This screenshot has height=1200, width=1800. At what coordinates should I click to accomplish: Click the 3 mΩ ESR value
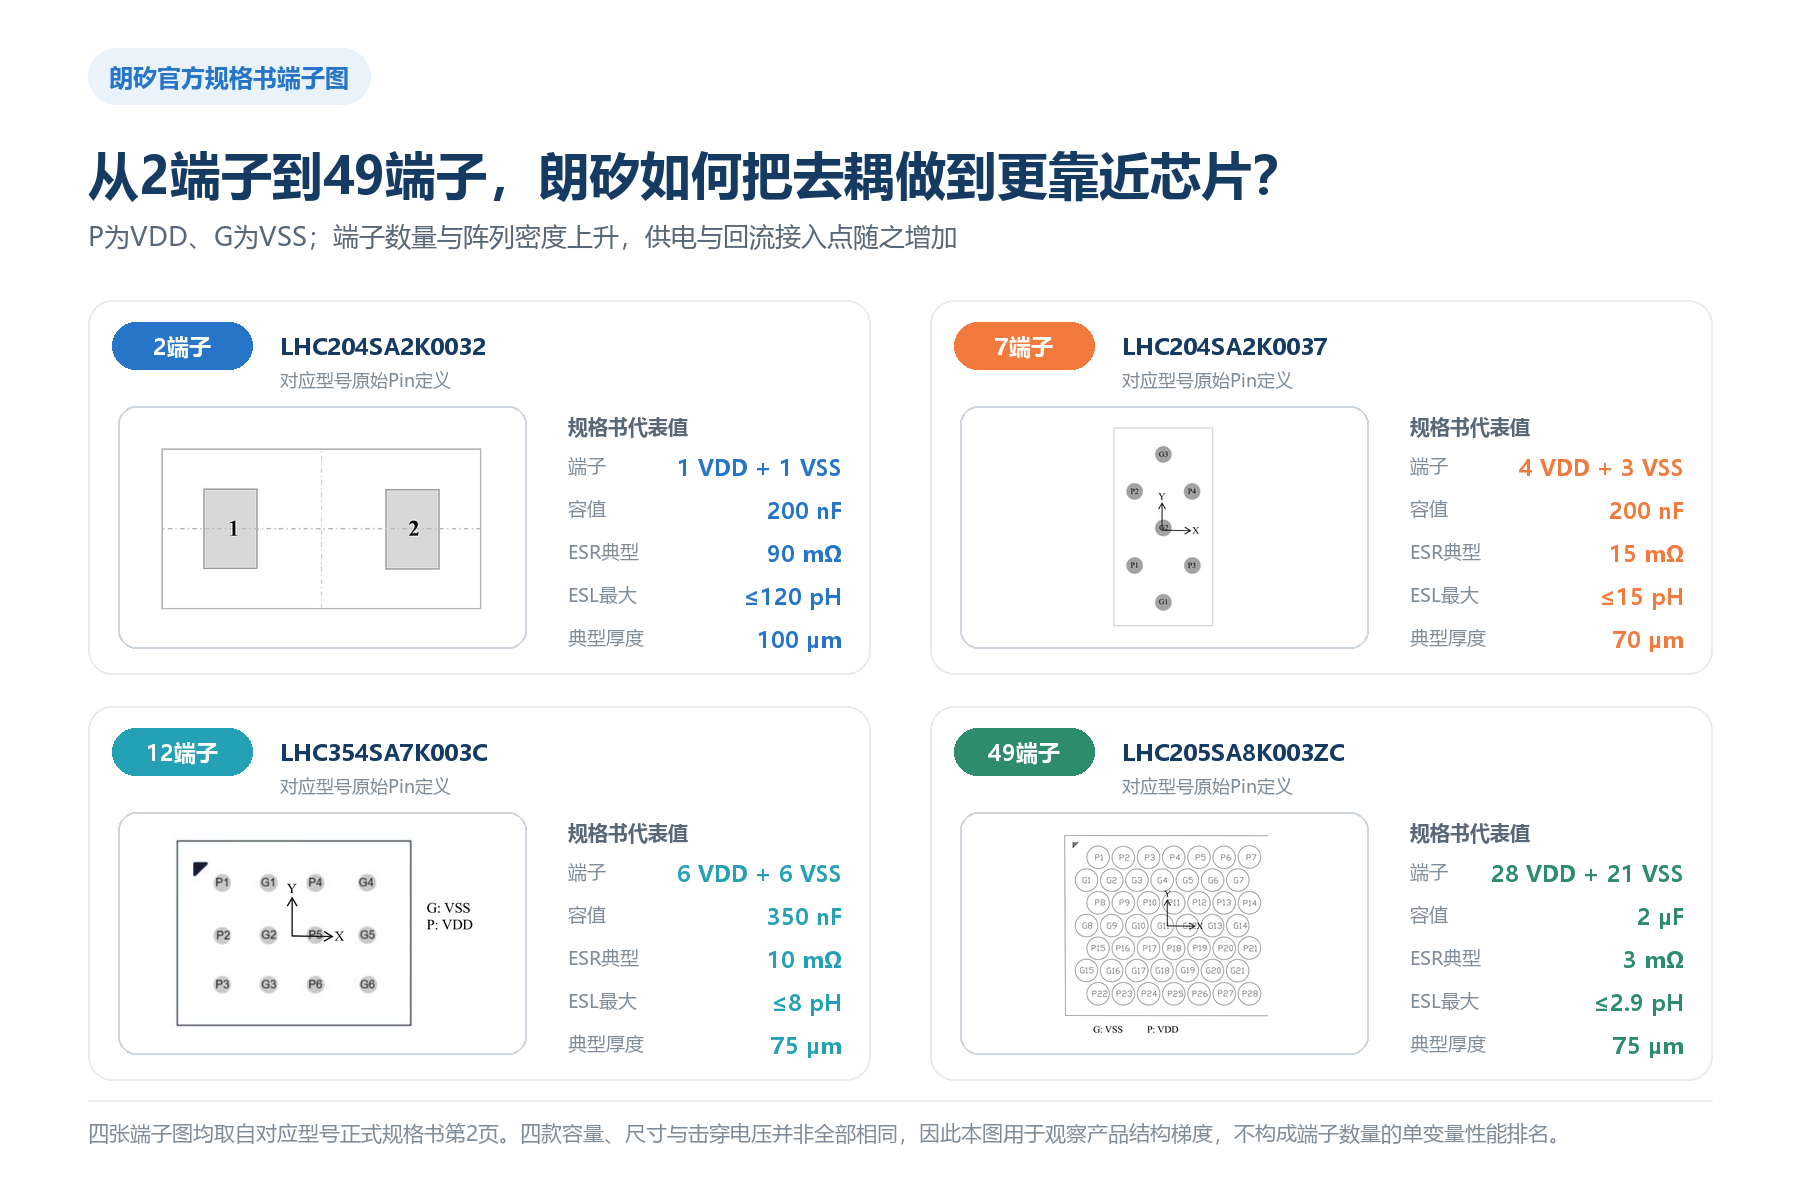coord(1653,960)
